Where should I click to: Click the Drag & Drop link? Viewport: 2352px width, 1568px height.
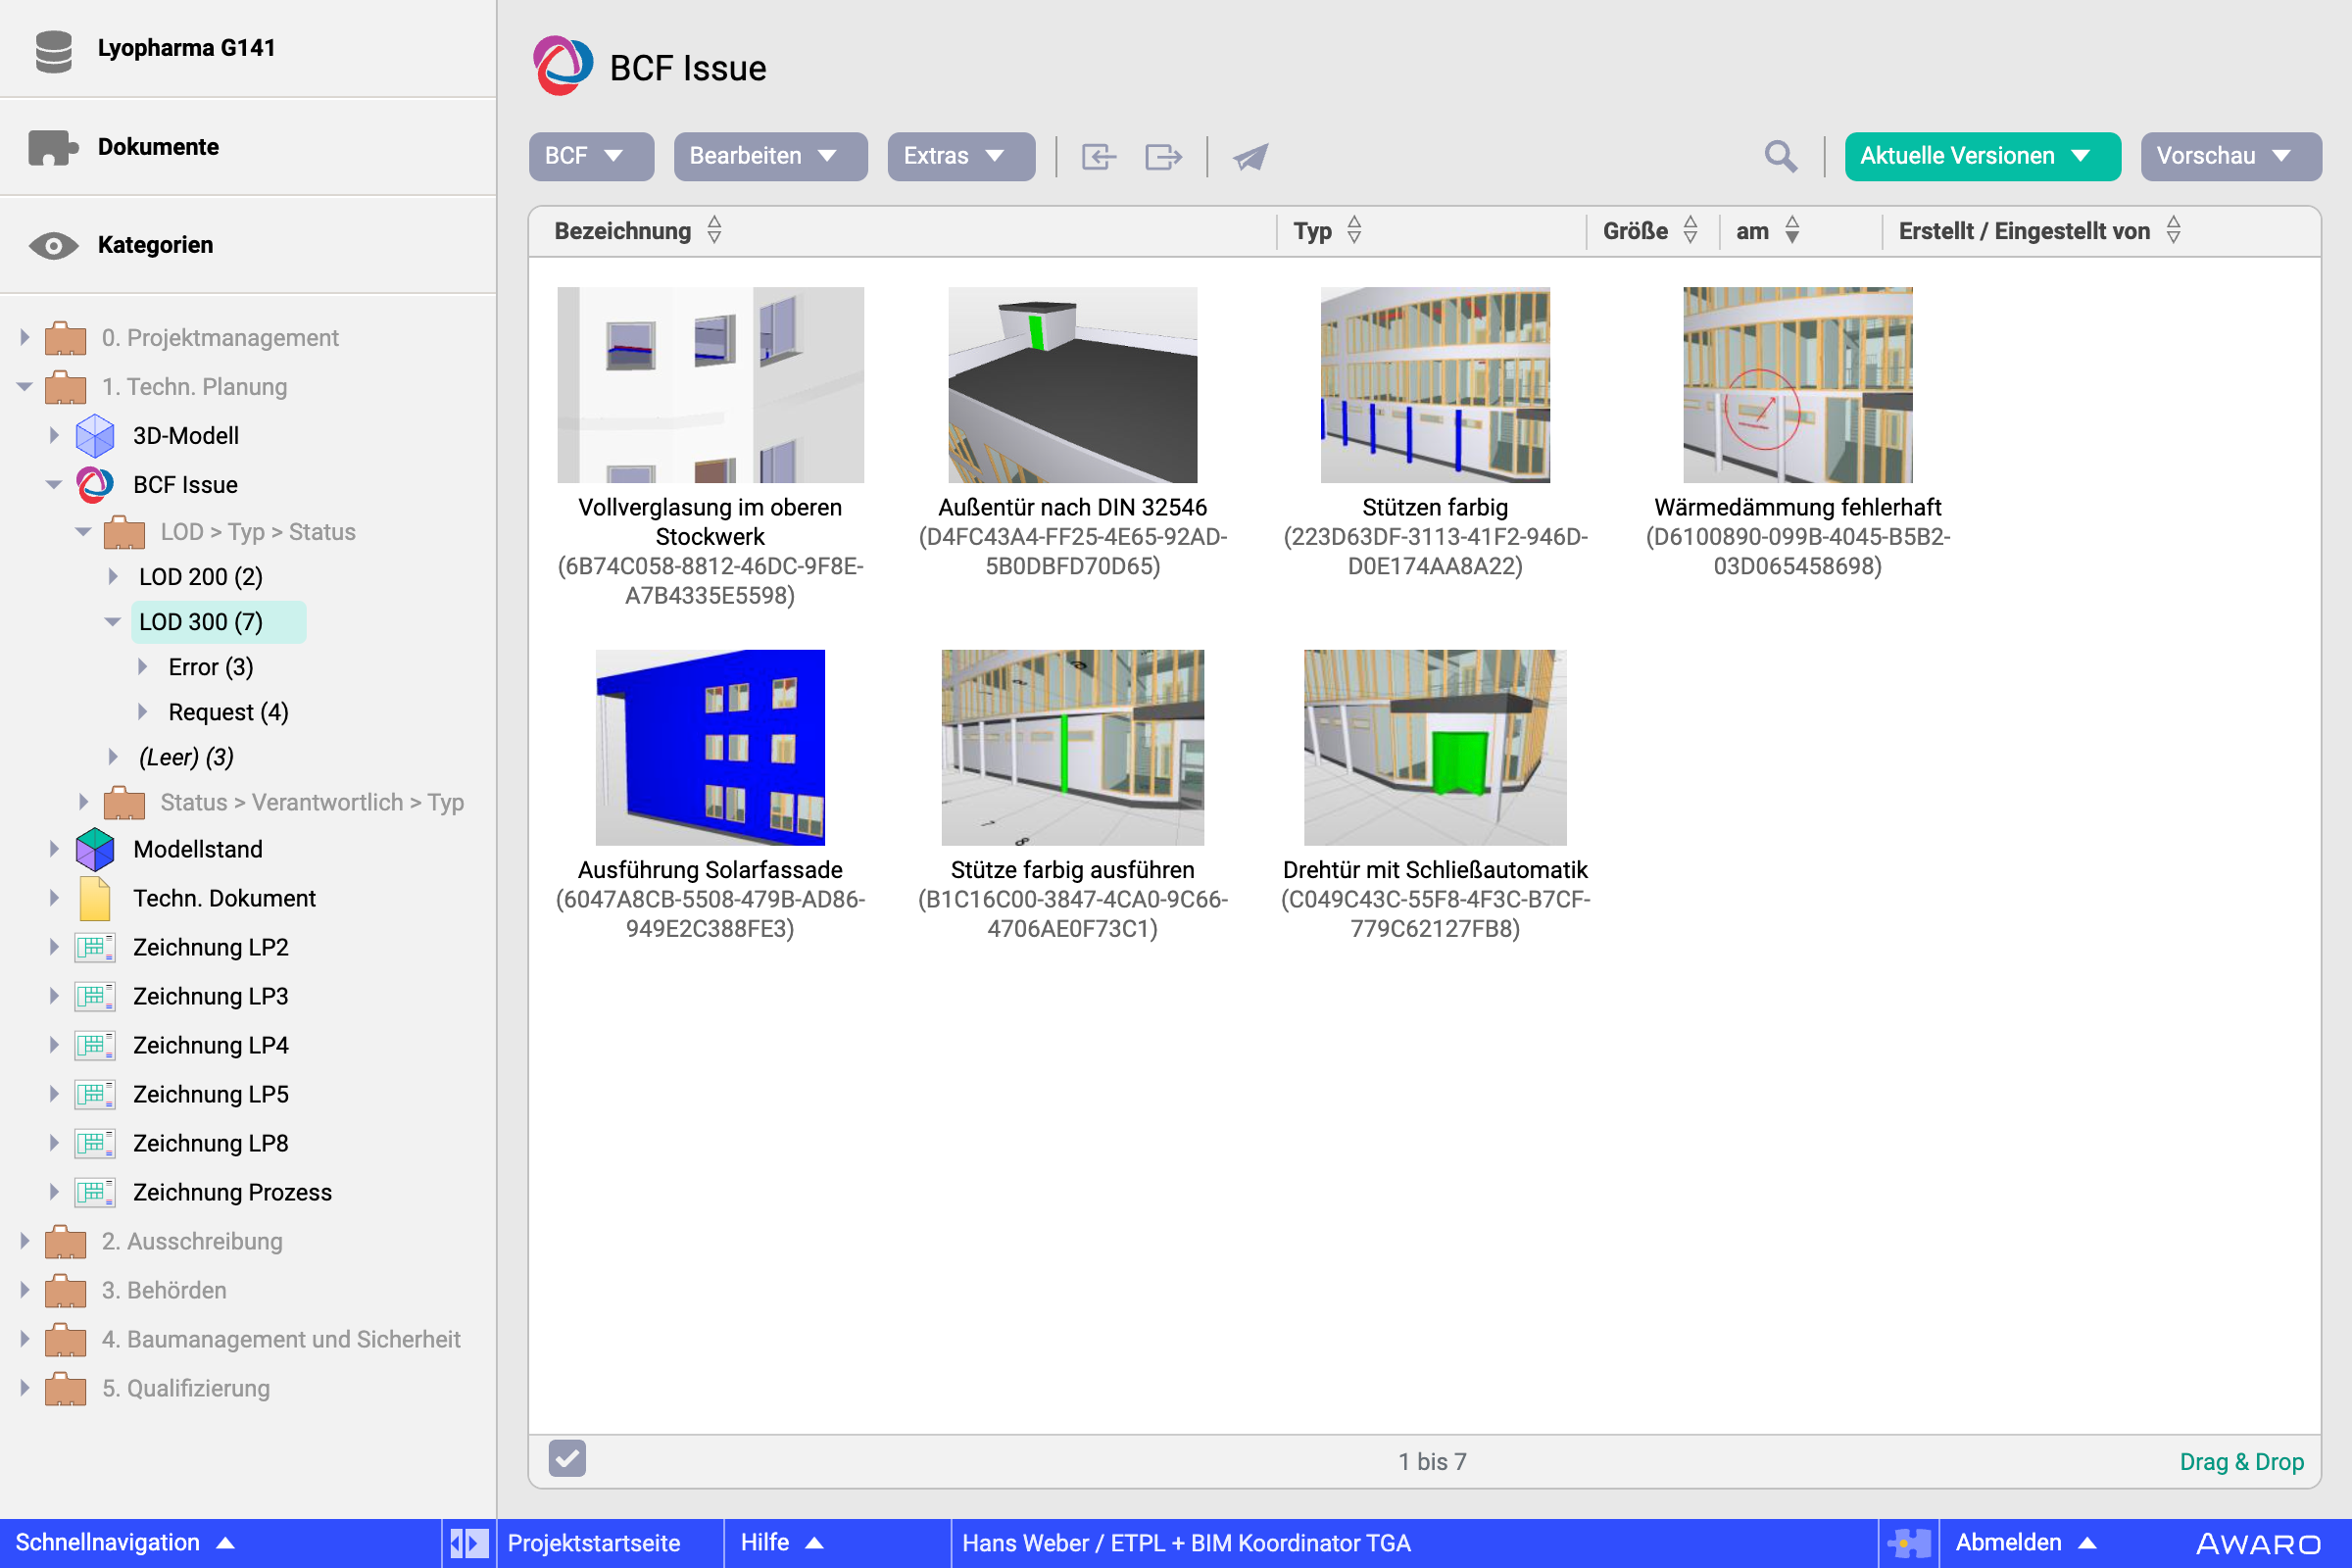[x=2241, y=1461]
